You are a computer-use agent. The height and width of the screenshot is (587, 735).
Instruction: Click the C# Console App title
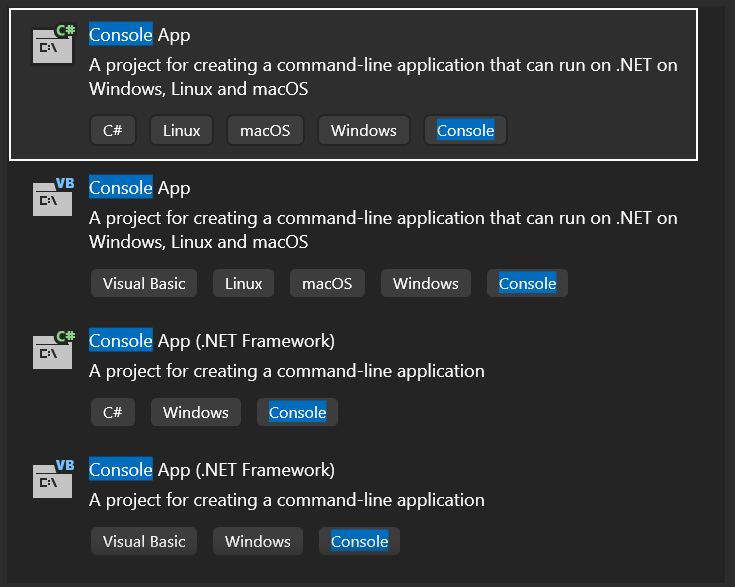140,35
